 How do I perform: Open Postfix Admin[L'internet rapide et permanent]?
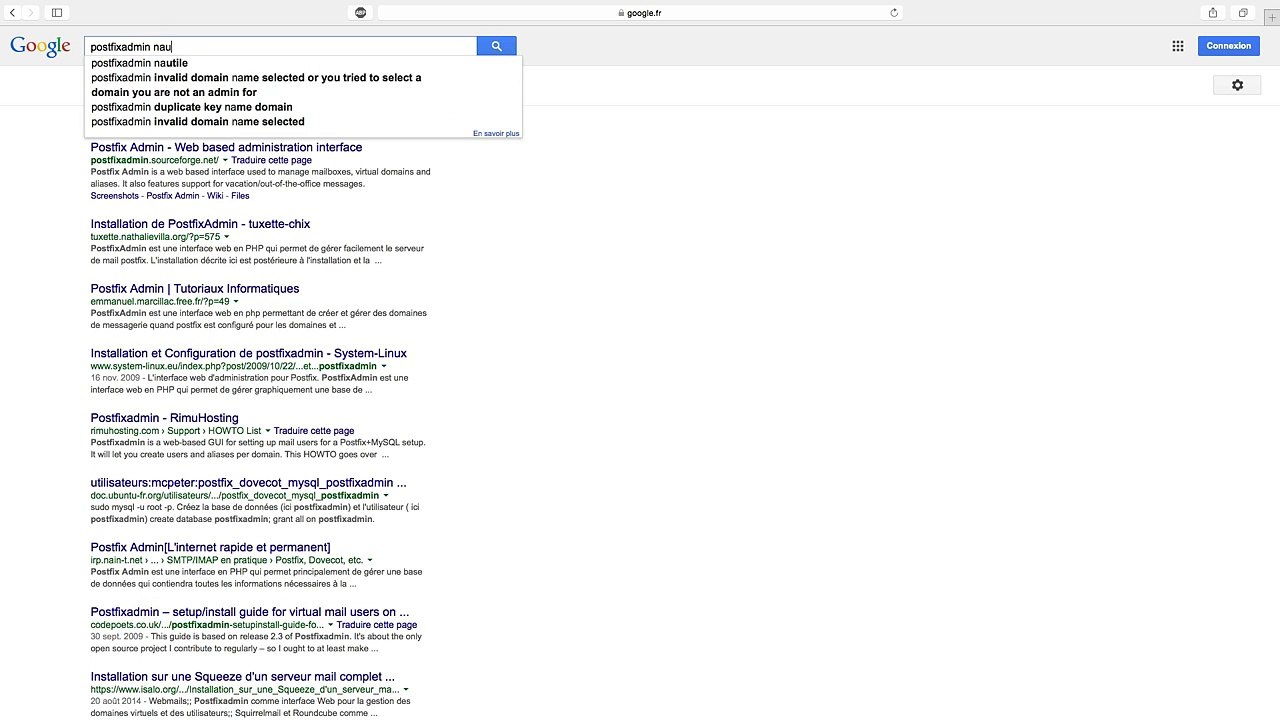[x=210, y=547]
